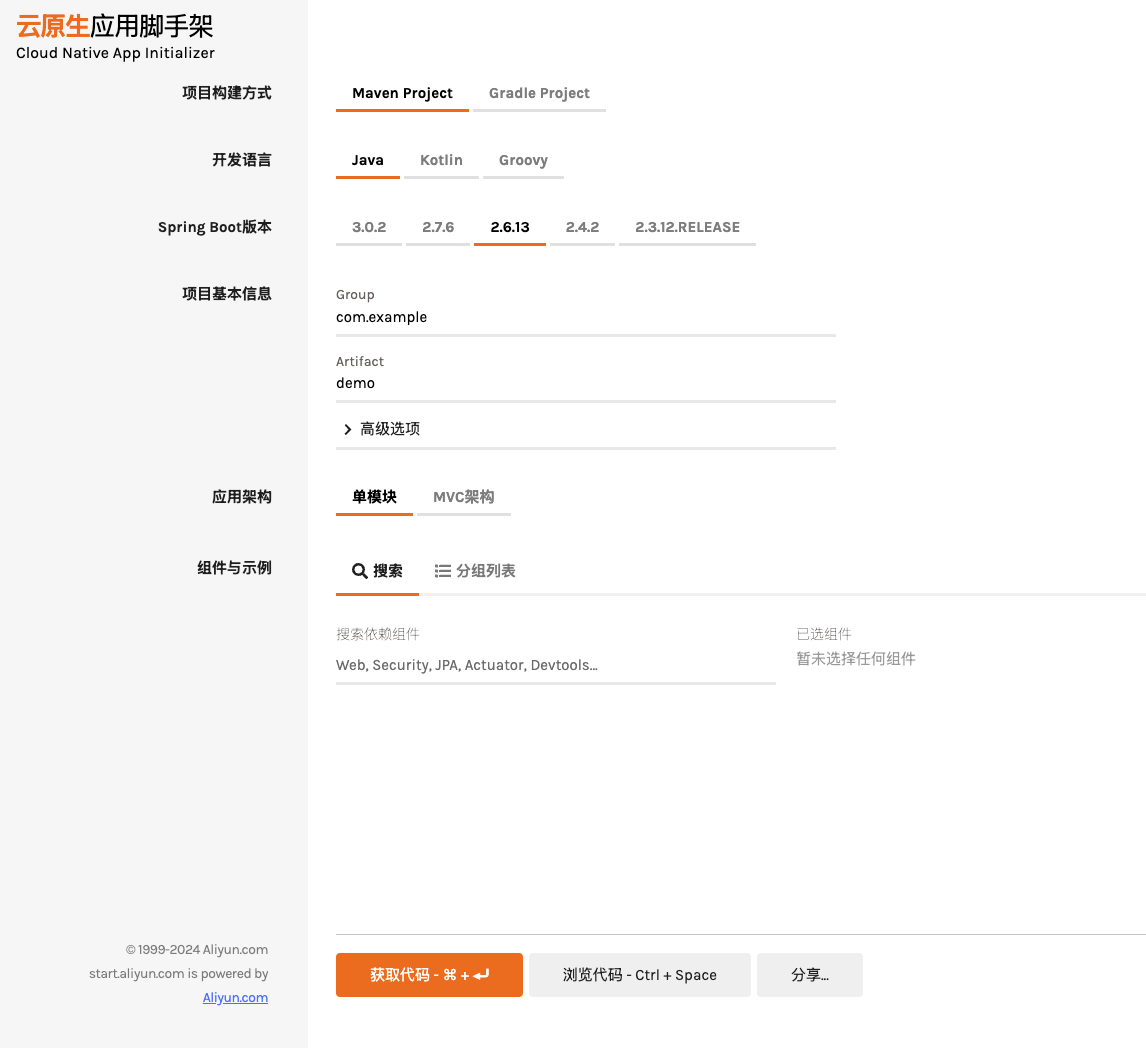1146x1048 pixels.
Task: Select Spring Boot version 2.7.6
Action: pyautogui.click(x=438, y=227)
